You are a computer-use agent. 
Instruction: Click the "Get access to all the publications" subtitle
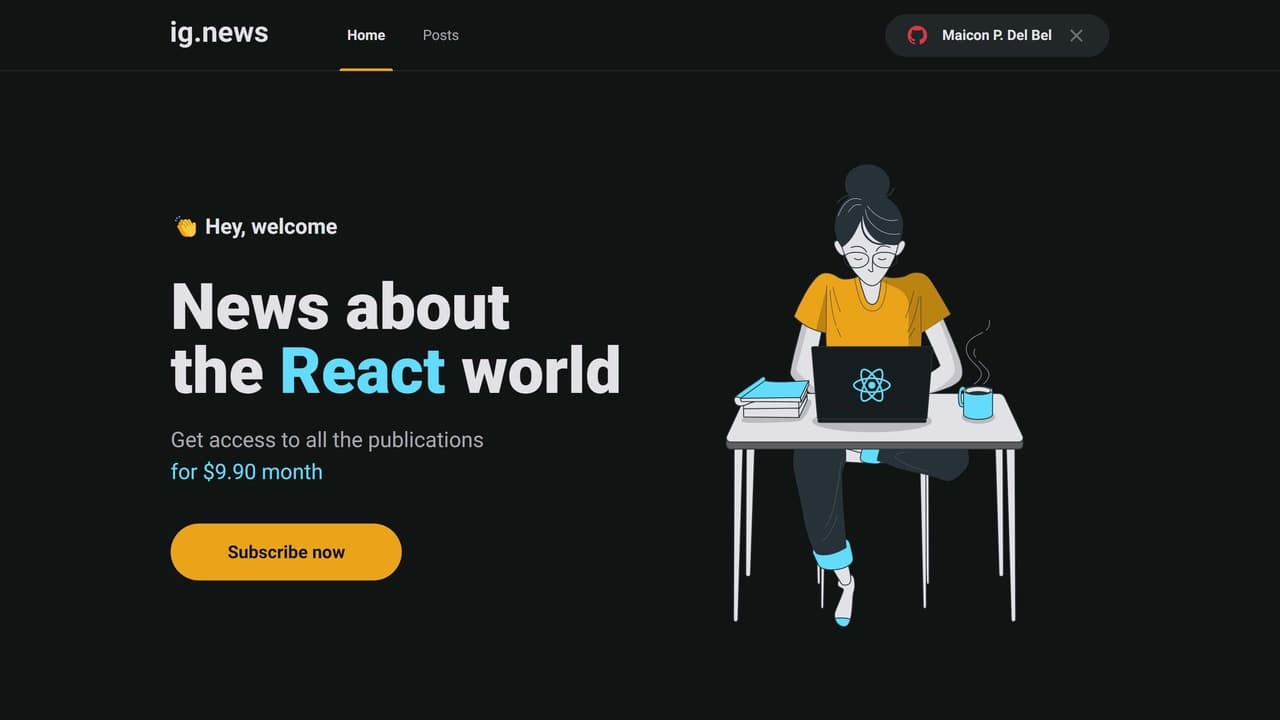click(327, 440)
